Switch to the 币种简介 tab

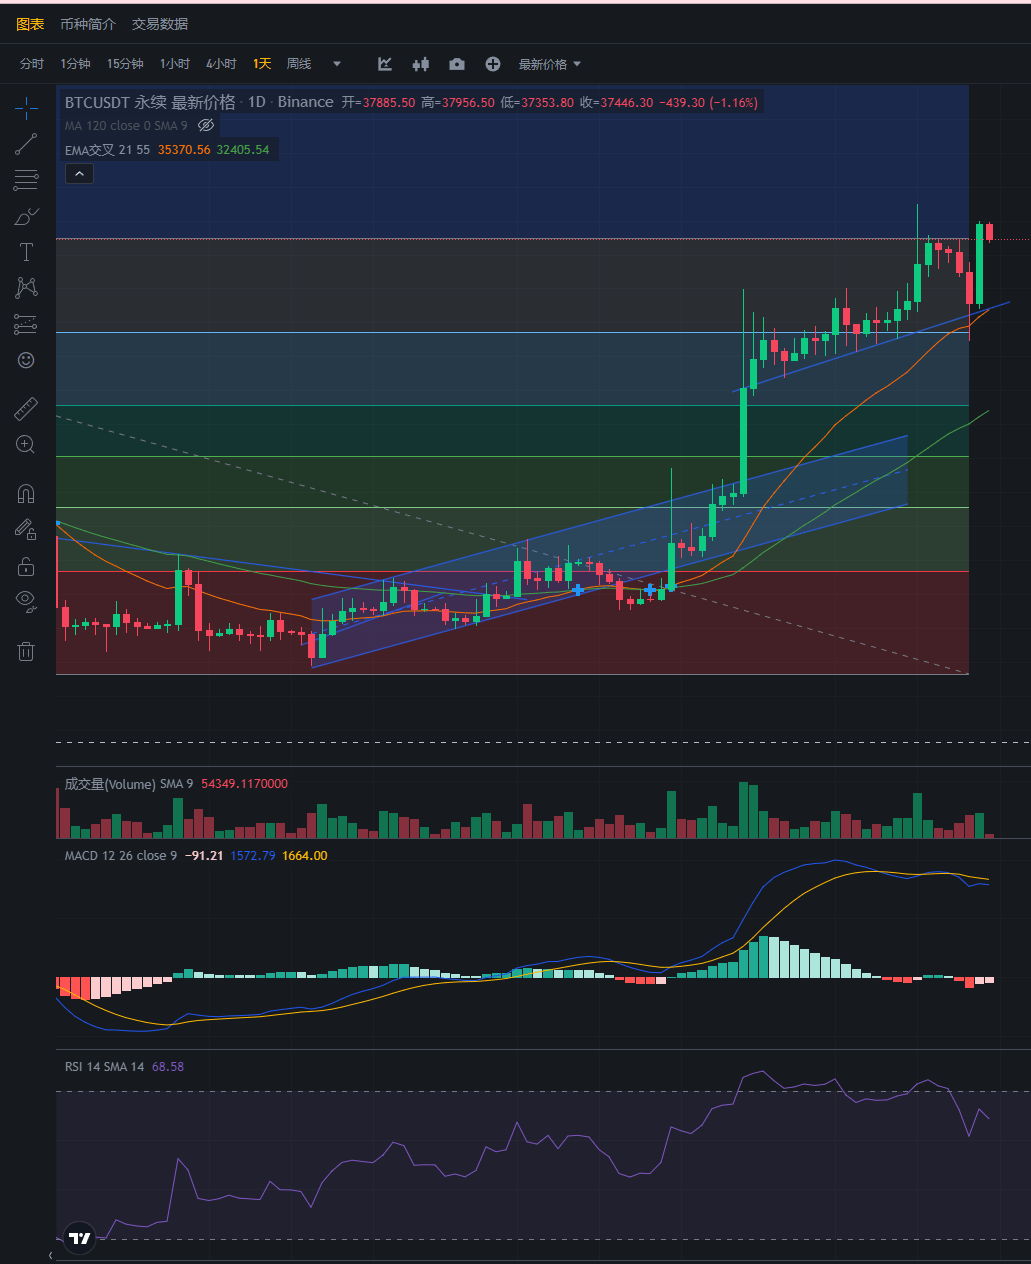click(88, 24)
